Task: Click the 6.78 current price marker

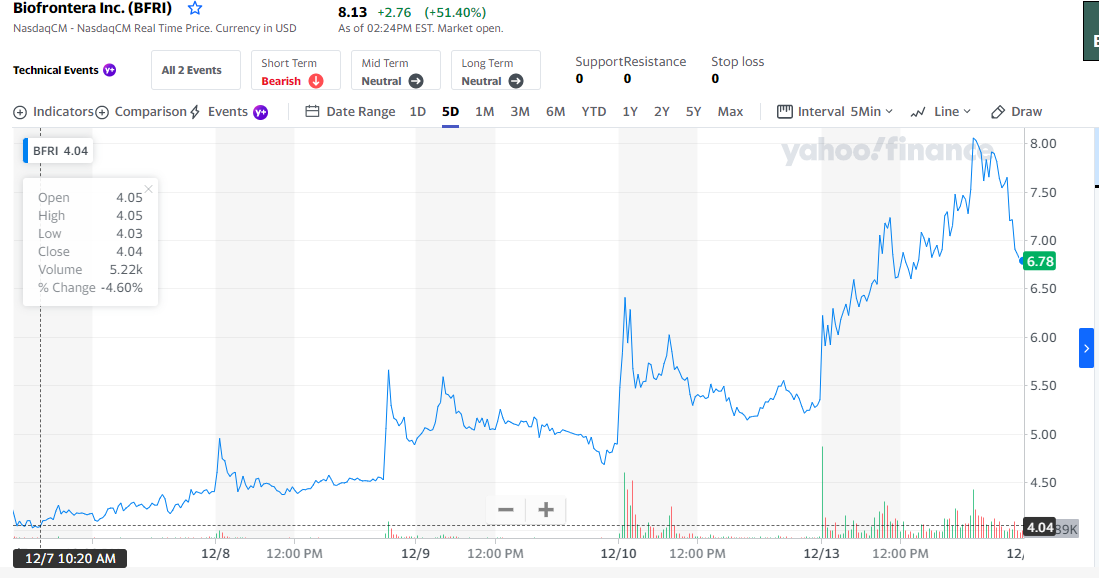Action: point(1039,261)
